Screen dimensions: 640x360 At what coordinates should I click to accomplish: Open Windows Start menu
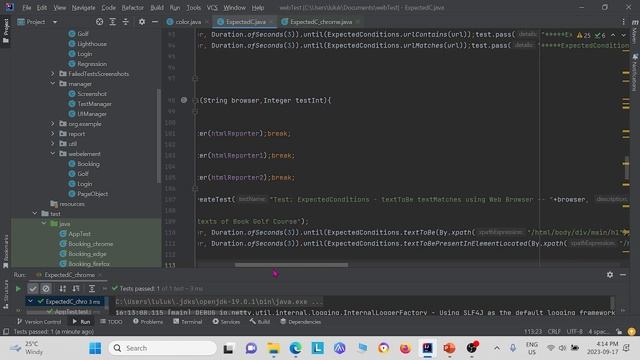pyautogui.click(x=95, y=348)
